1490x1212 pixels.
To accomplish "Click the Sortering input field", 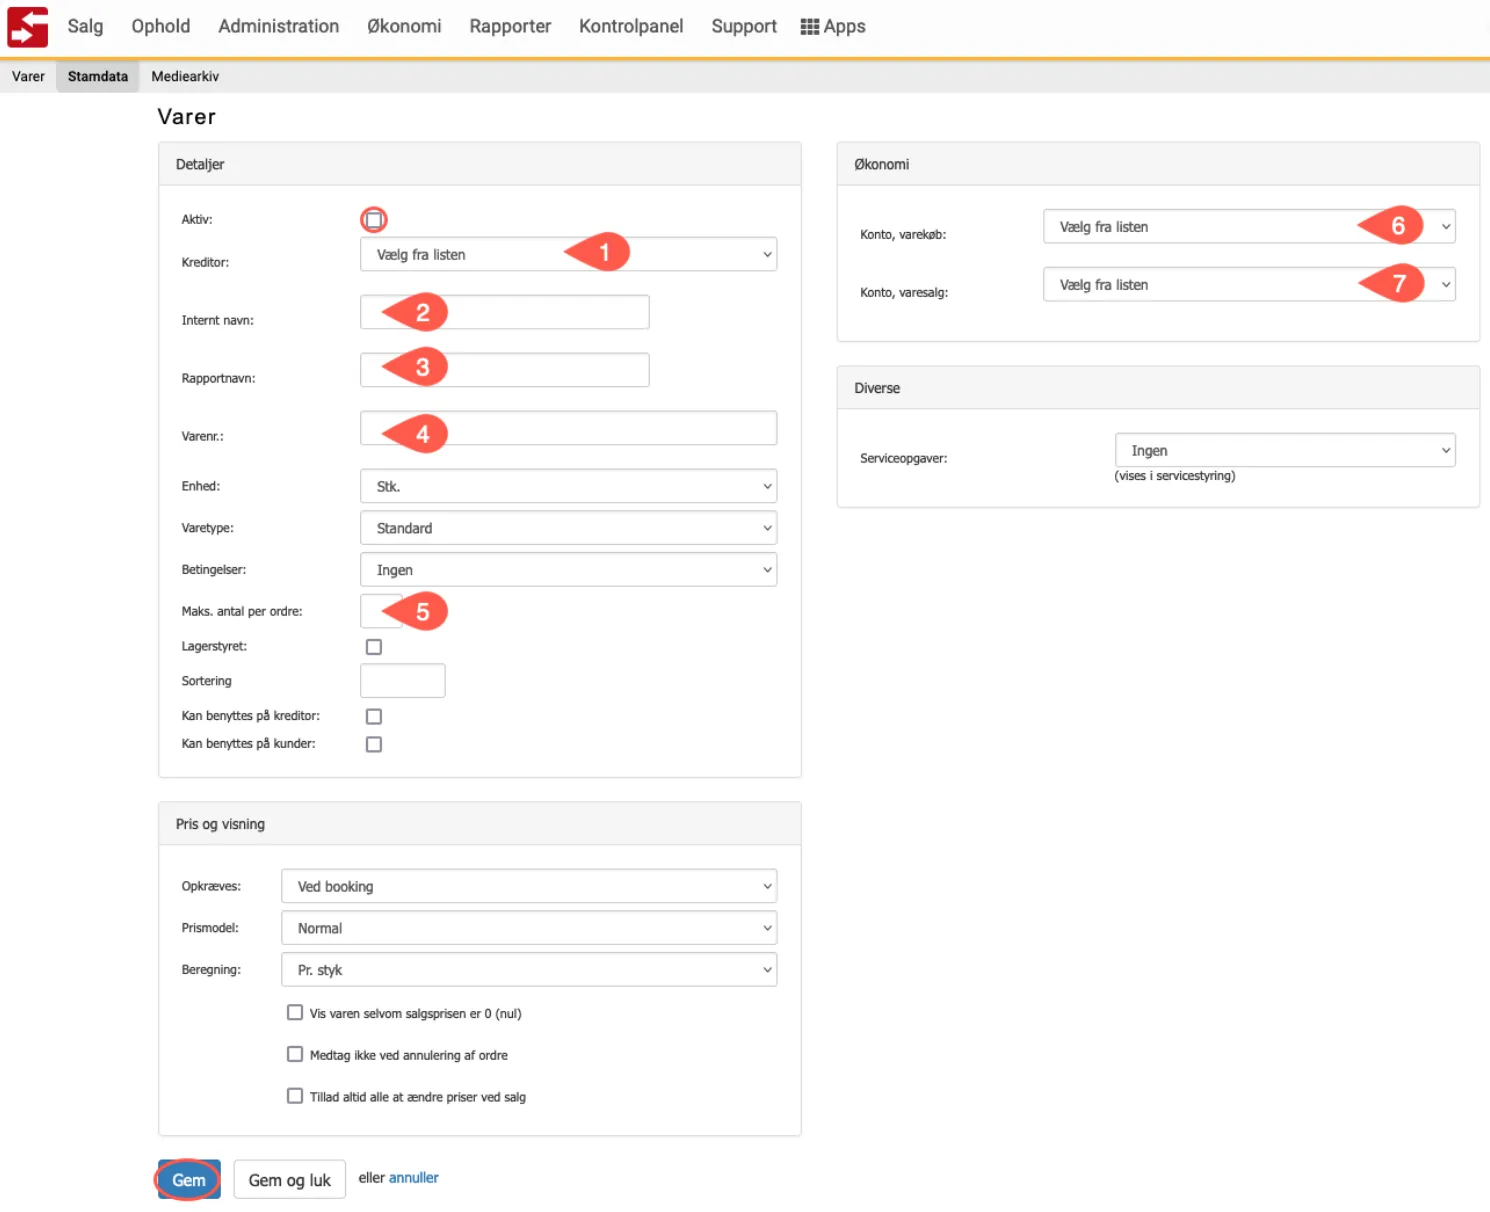I will tap(402, 681).
